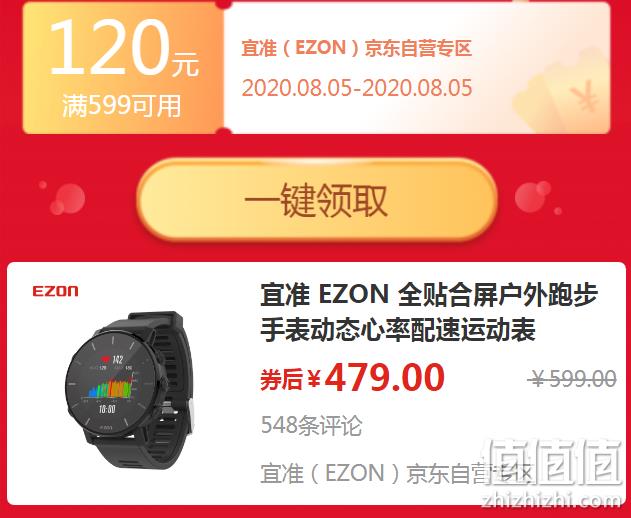Click the 18:00 time on watch face

[x=107, y=409]
